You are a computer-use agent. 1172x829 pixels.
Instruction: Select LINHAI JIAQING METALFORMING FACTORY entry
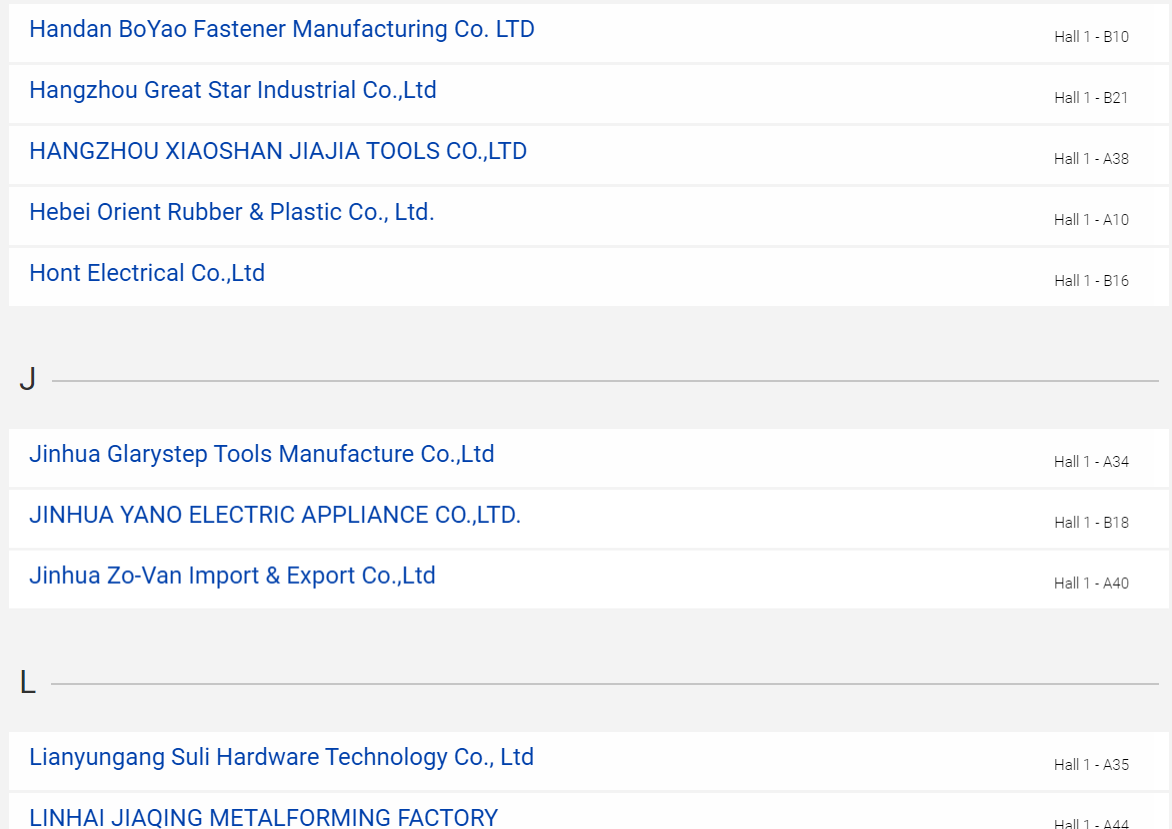coord(264,817)
